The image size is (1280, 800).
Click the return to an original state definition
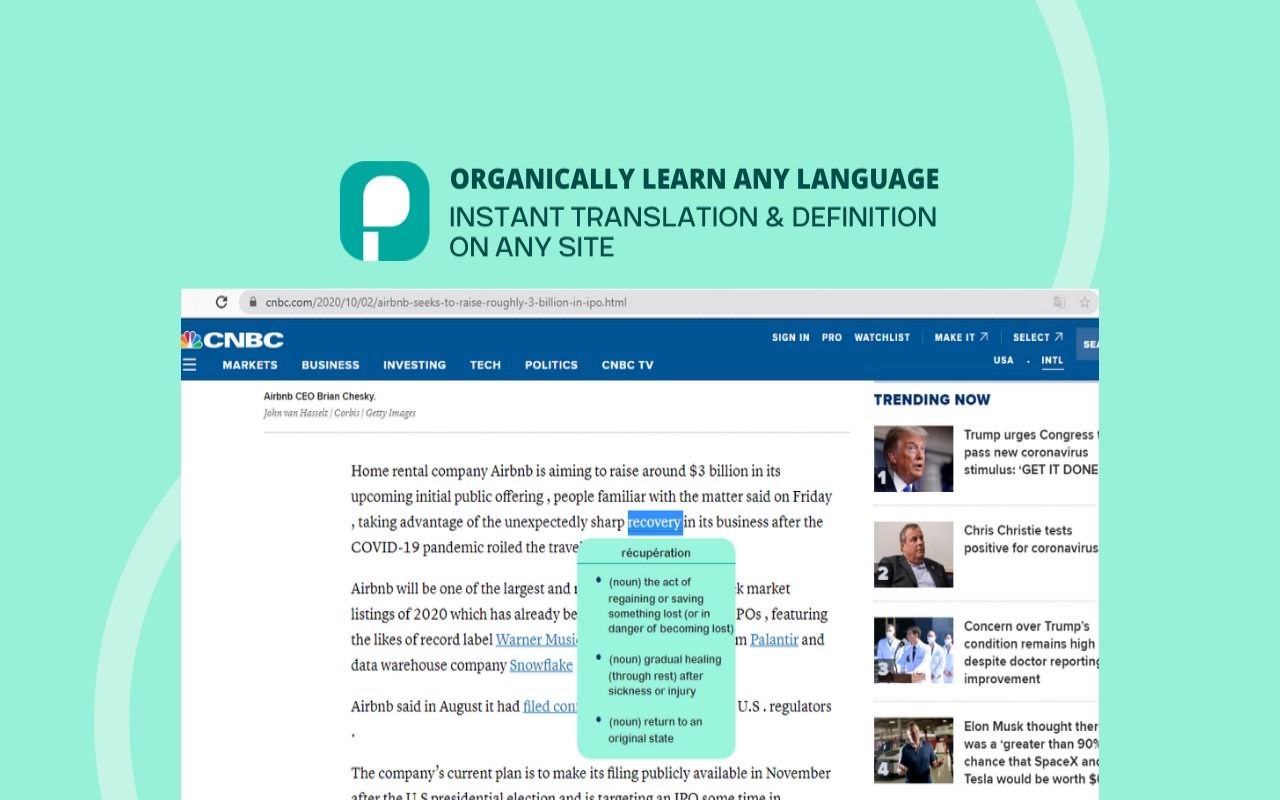coord(655,730)
